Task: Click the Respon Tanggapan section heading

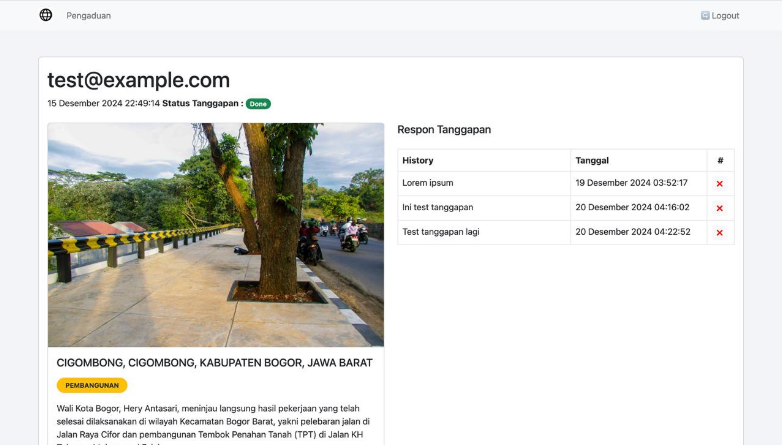Action: point(444,130)
